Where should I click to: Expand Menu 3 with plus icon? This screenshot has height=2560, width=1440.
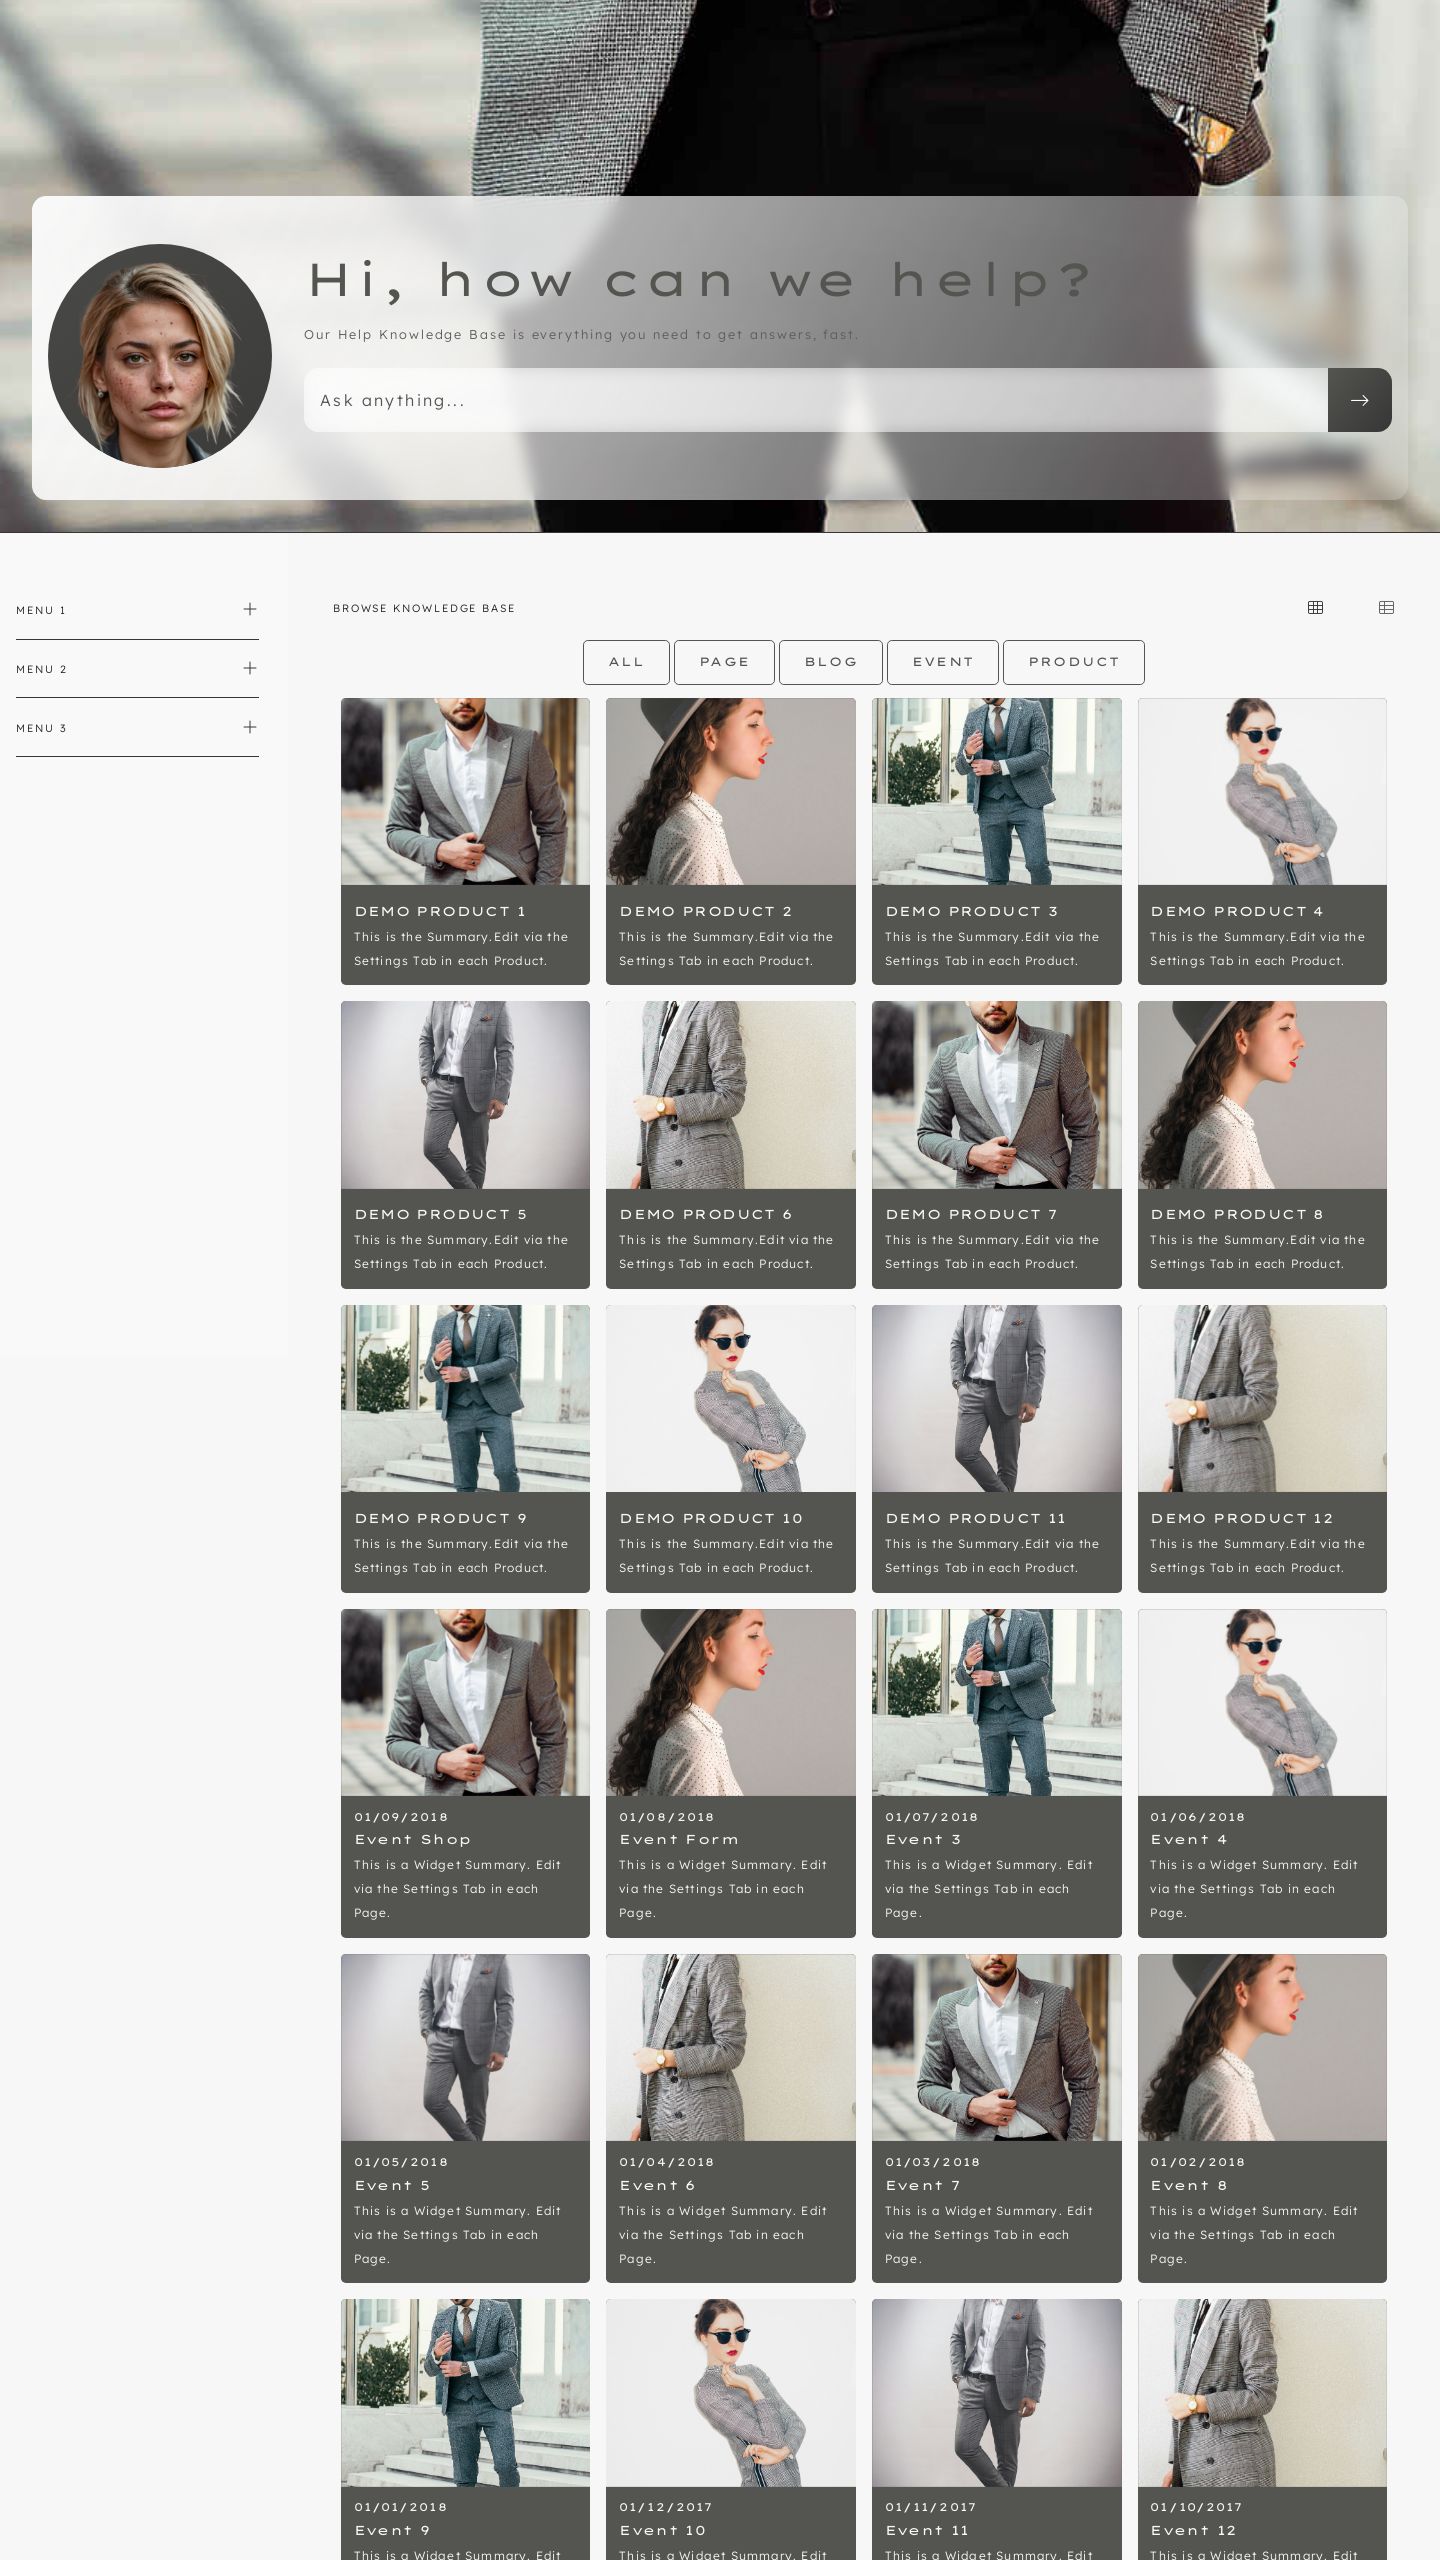(250, 727)
